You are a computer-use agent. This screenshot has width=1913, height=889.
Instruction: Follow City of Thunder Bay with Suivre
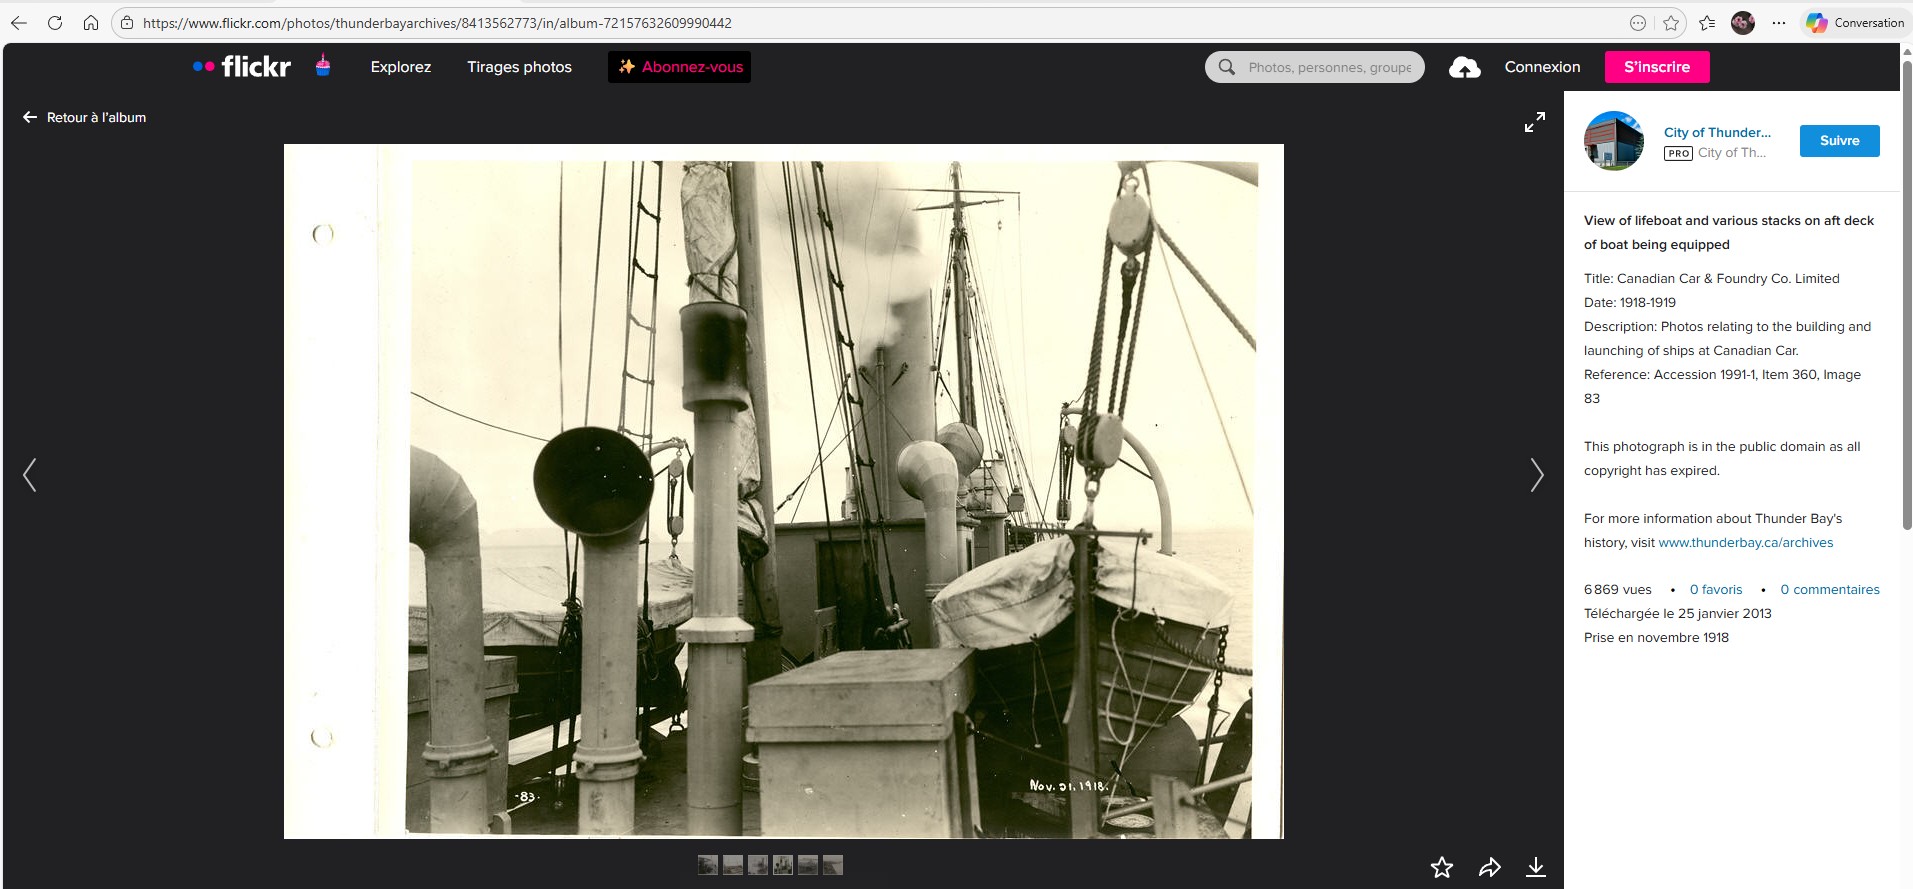click(1839, 141)
